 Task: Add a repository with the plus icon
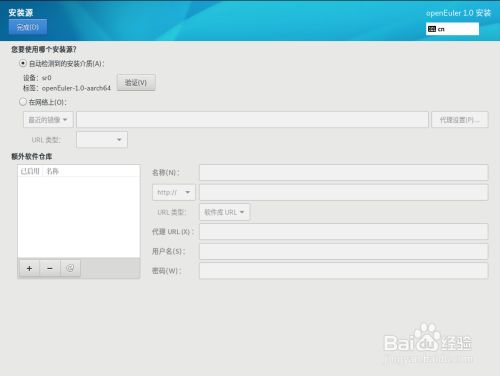29,268
